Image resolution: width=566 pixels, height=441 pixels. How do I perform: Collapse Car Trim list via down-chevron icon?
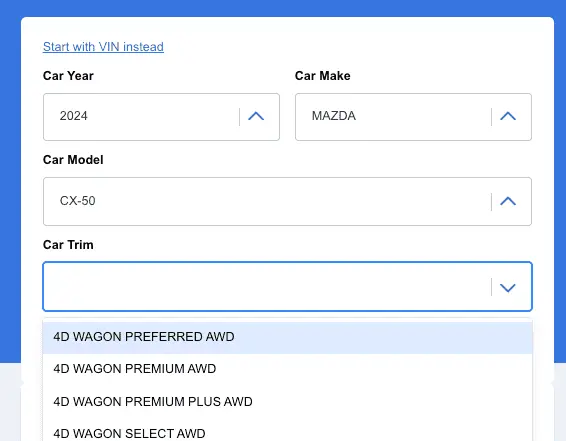tap(508, 288)
